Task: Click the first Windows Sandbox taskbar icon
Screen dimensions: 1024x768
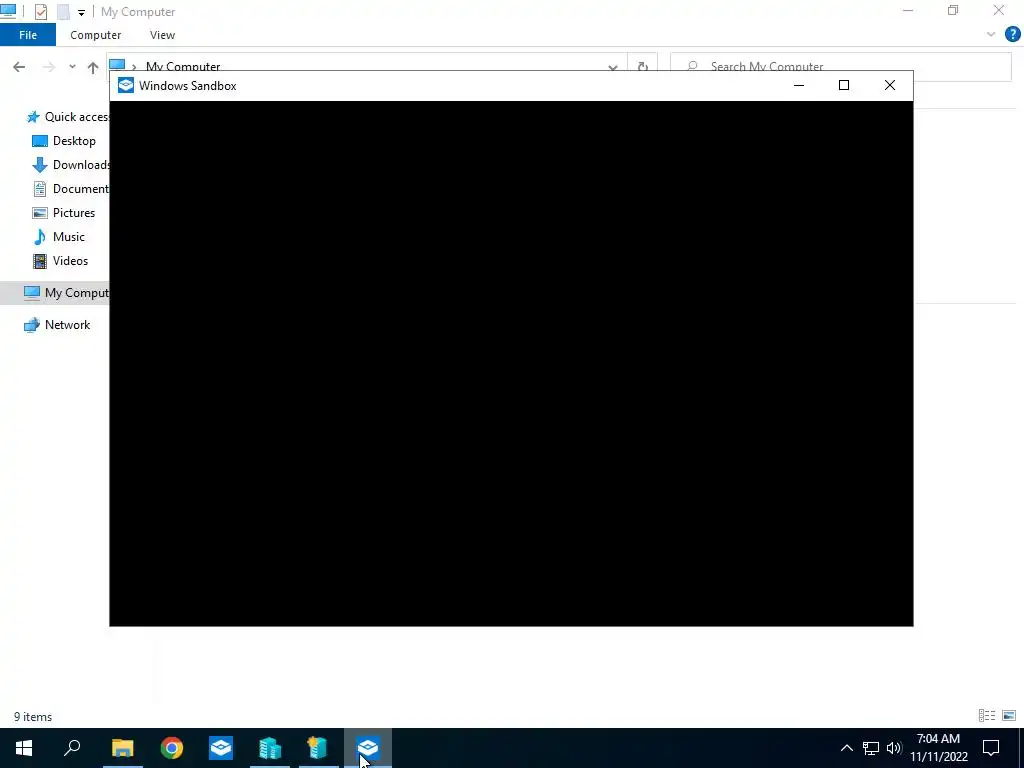Action: 221,748
